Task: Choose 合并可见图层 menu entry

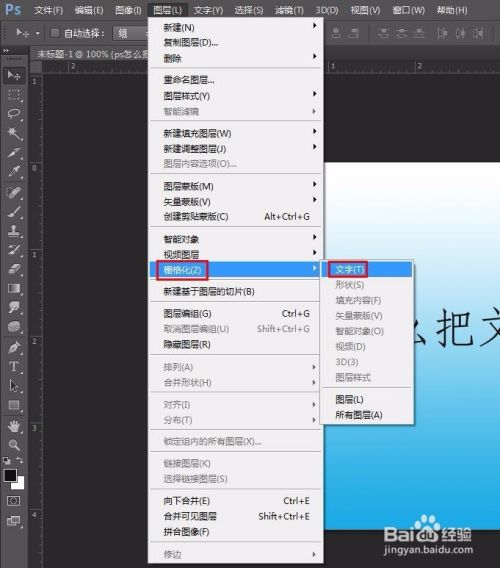Action: [236, 517]
